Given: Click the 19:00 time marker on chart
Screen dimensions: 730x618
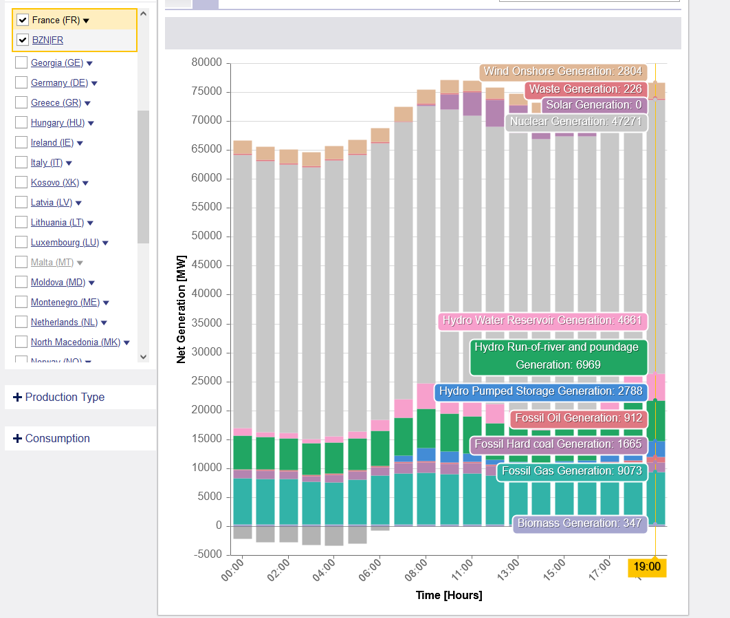Looking at the screenshot, I should tap(647, 567).
